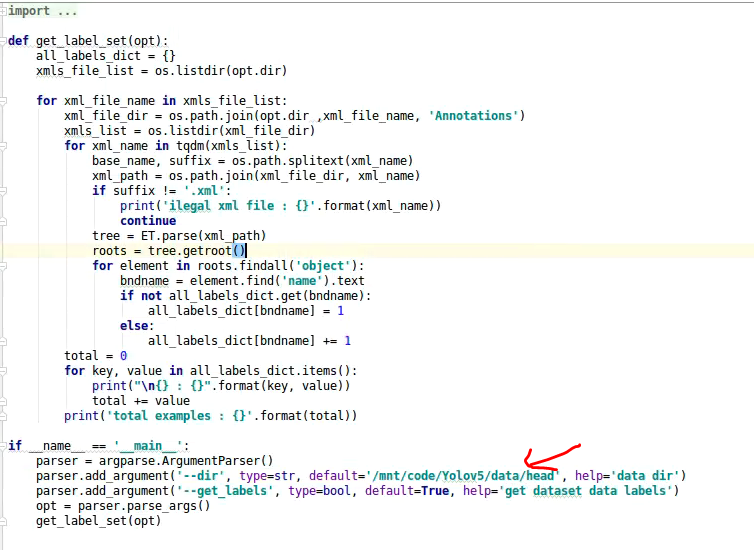Expand the folded 'import ...' block
This screenshot has height=550, width=754.
(x=3, y=11)
